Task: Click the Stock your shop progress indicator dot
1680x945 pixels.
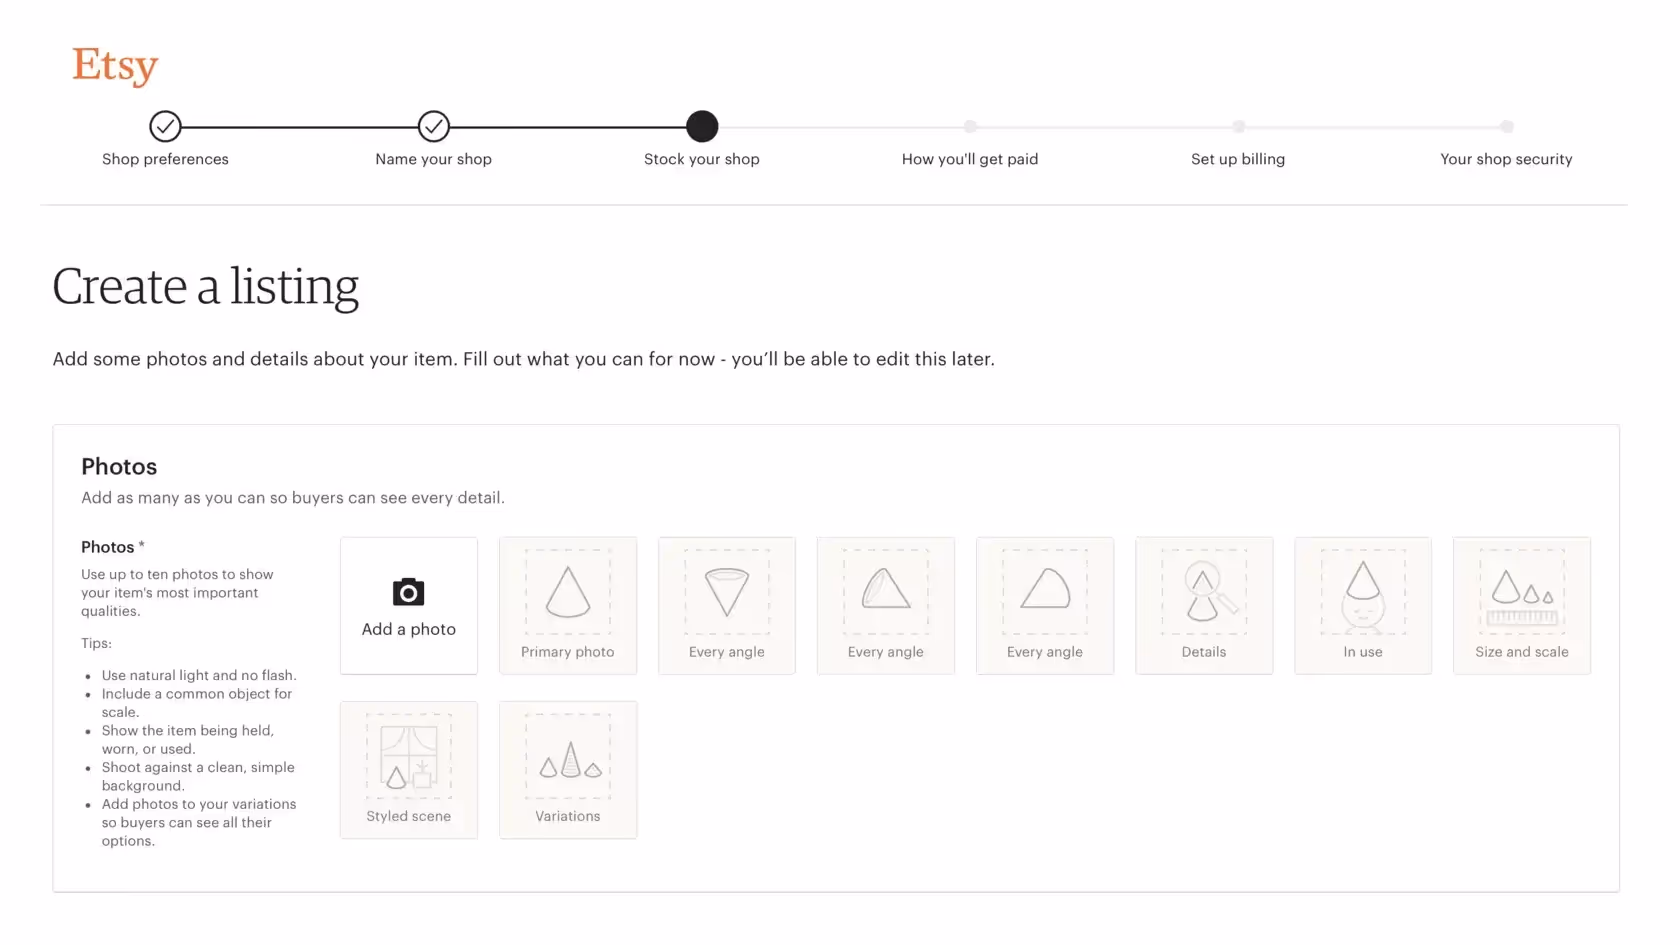Action: click(x=702, y=127)
